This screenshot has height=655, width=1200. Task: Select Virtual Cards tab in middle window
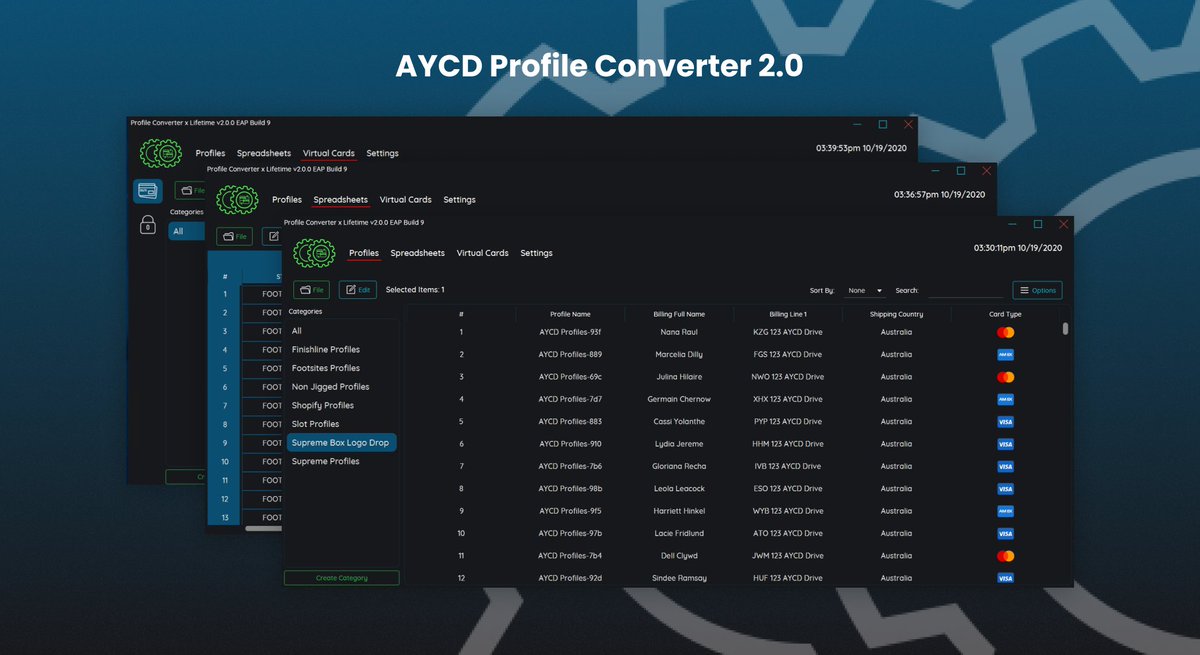click(x=406, y=200)
